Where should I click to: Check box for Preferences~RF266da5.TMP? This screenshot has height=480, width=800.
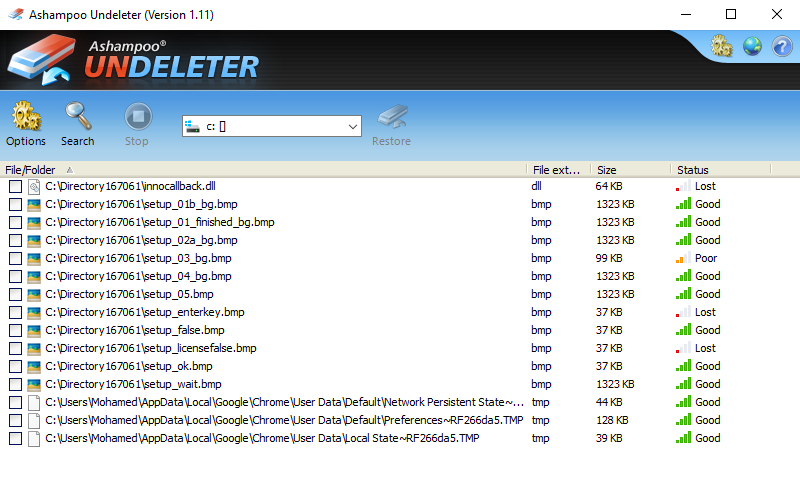tap(15, 421)
